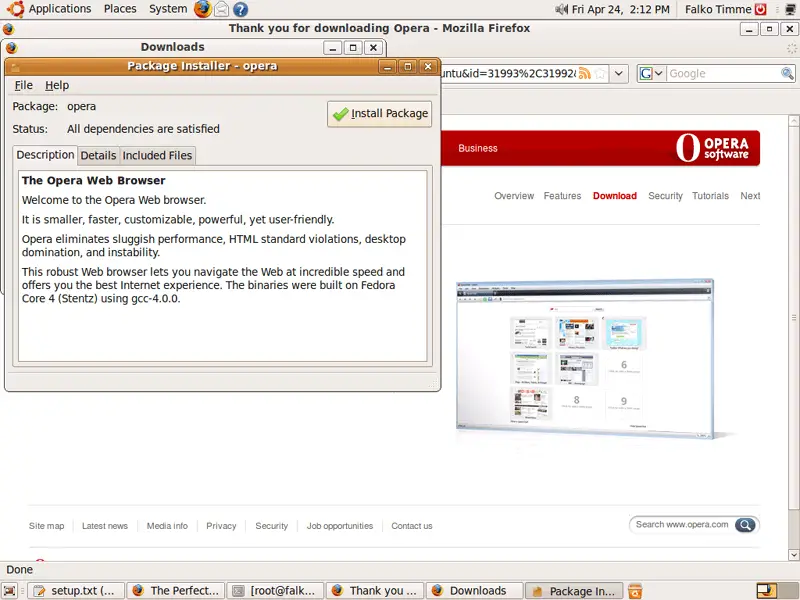The width and height of the screenshot is (800, 600).
Task: Open the System menu
Action: 168,9
